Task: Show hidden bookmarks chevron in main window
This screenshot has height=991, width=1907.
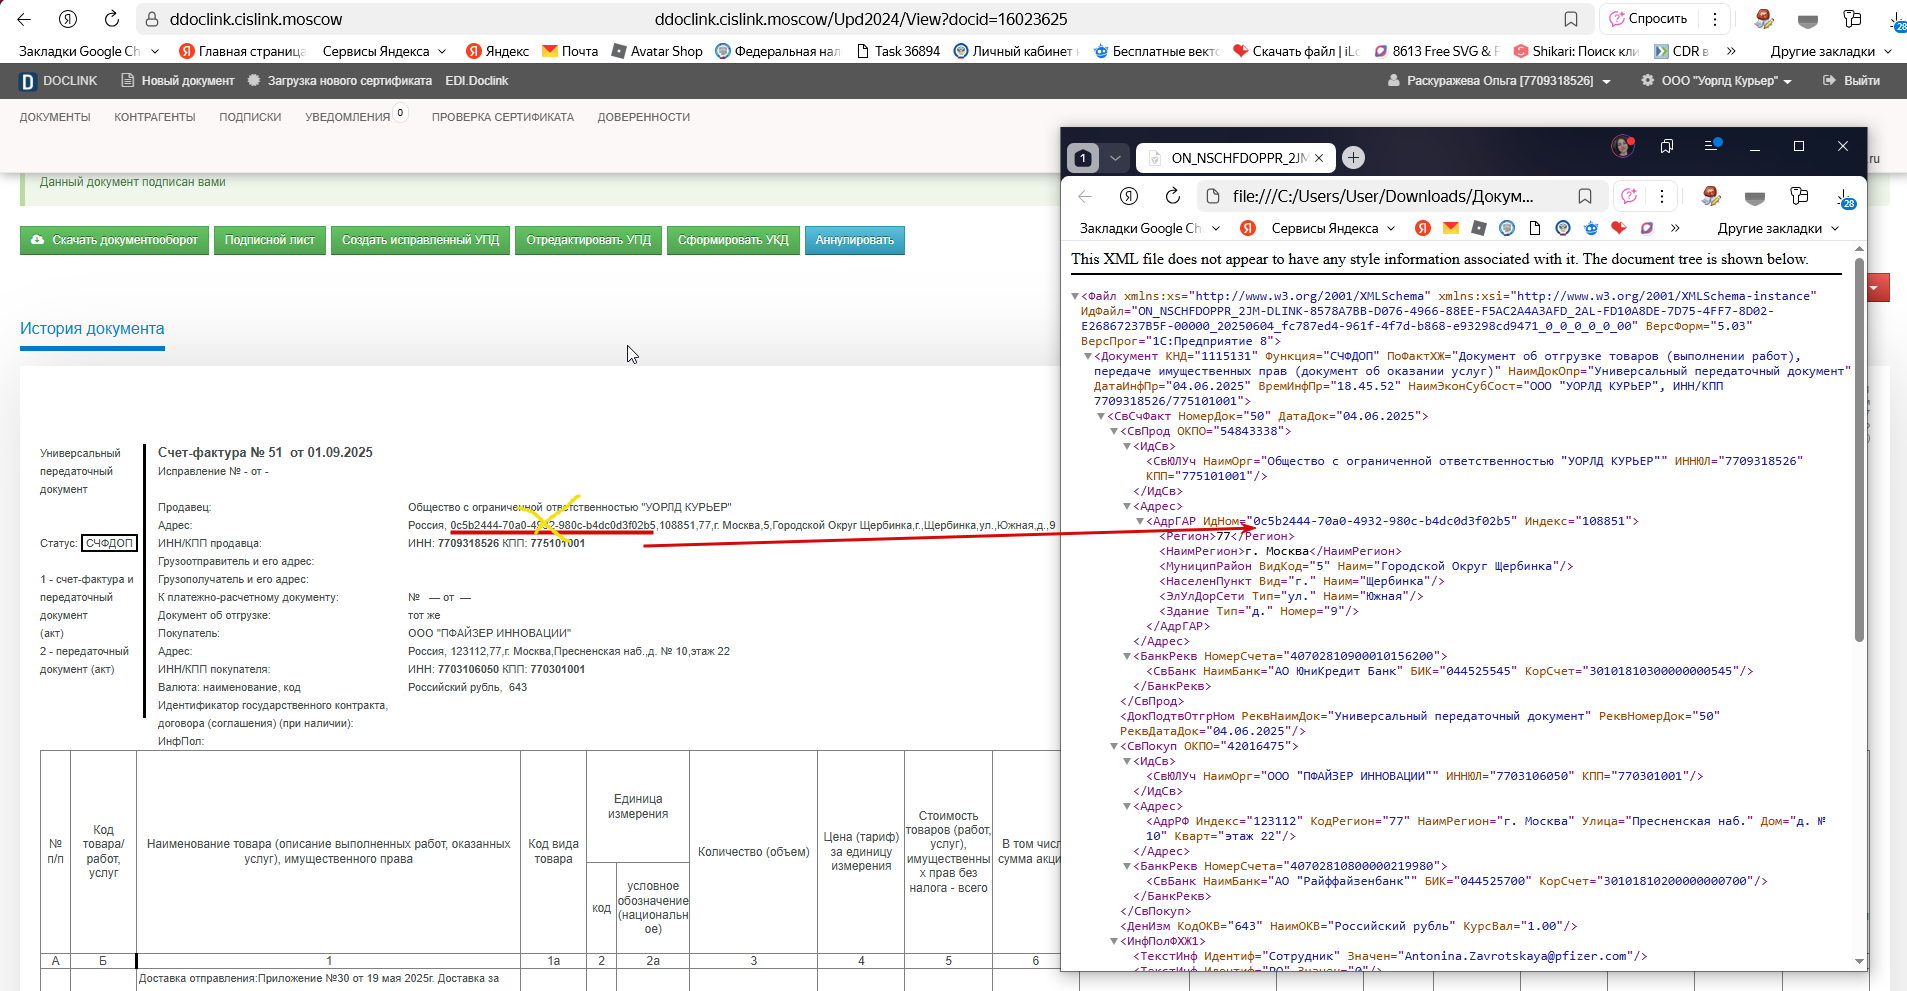Action: tap(1731, 51)
